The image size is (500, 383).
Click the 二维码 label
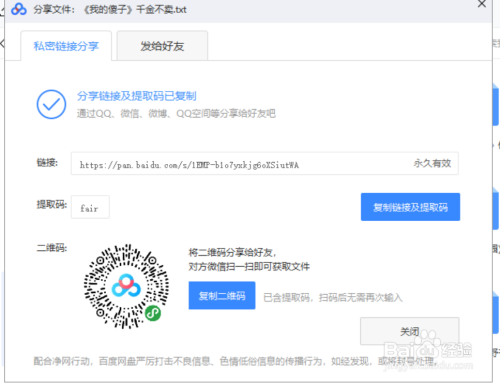coord(52,248)
